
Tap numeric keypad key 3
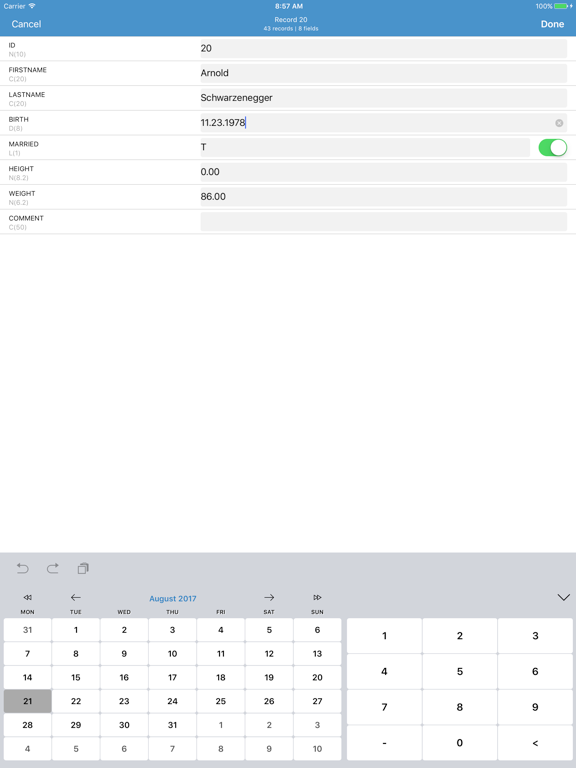[535, 636]
